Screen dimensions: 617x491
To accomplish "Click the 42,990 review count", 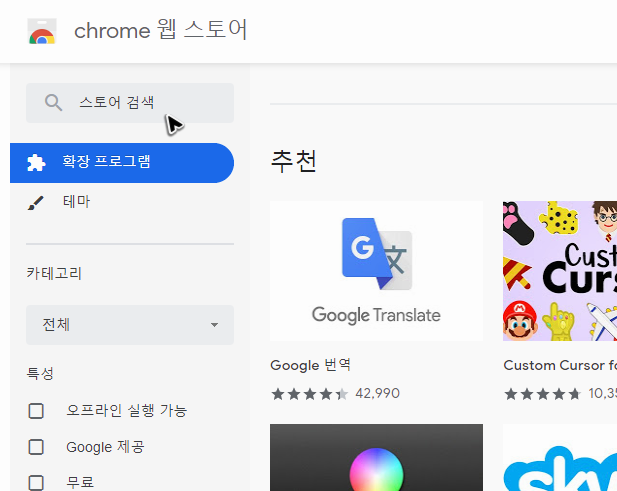I will pyautogui.click(x=377, y=393).
